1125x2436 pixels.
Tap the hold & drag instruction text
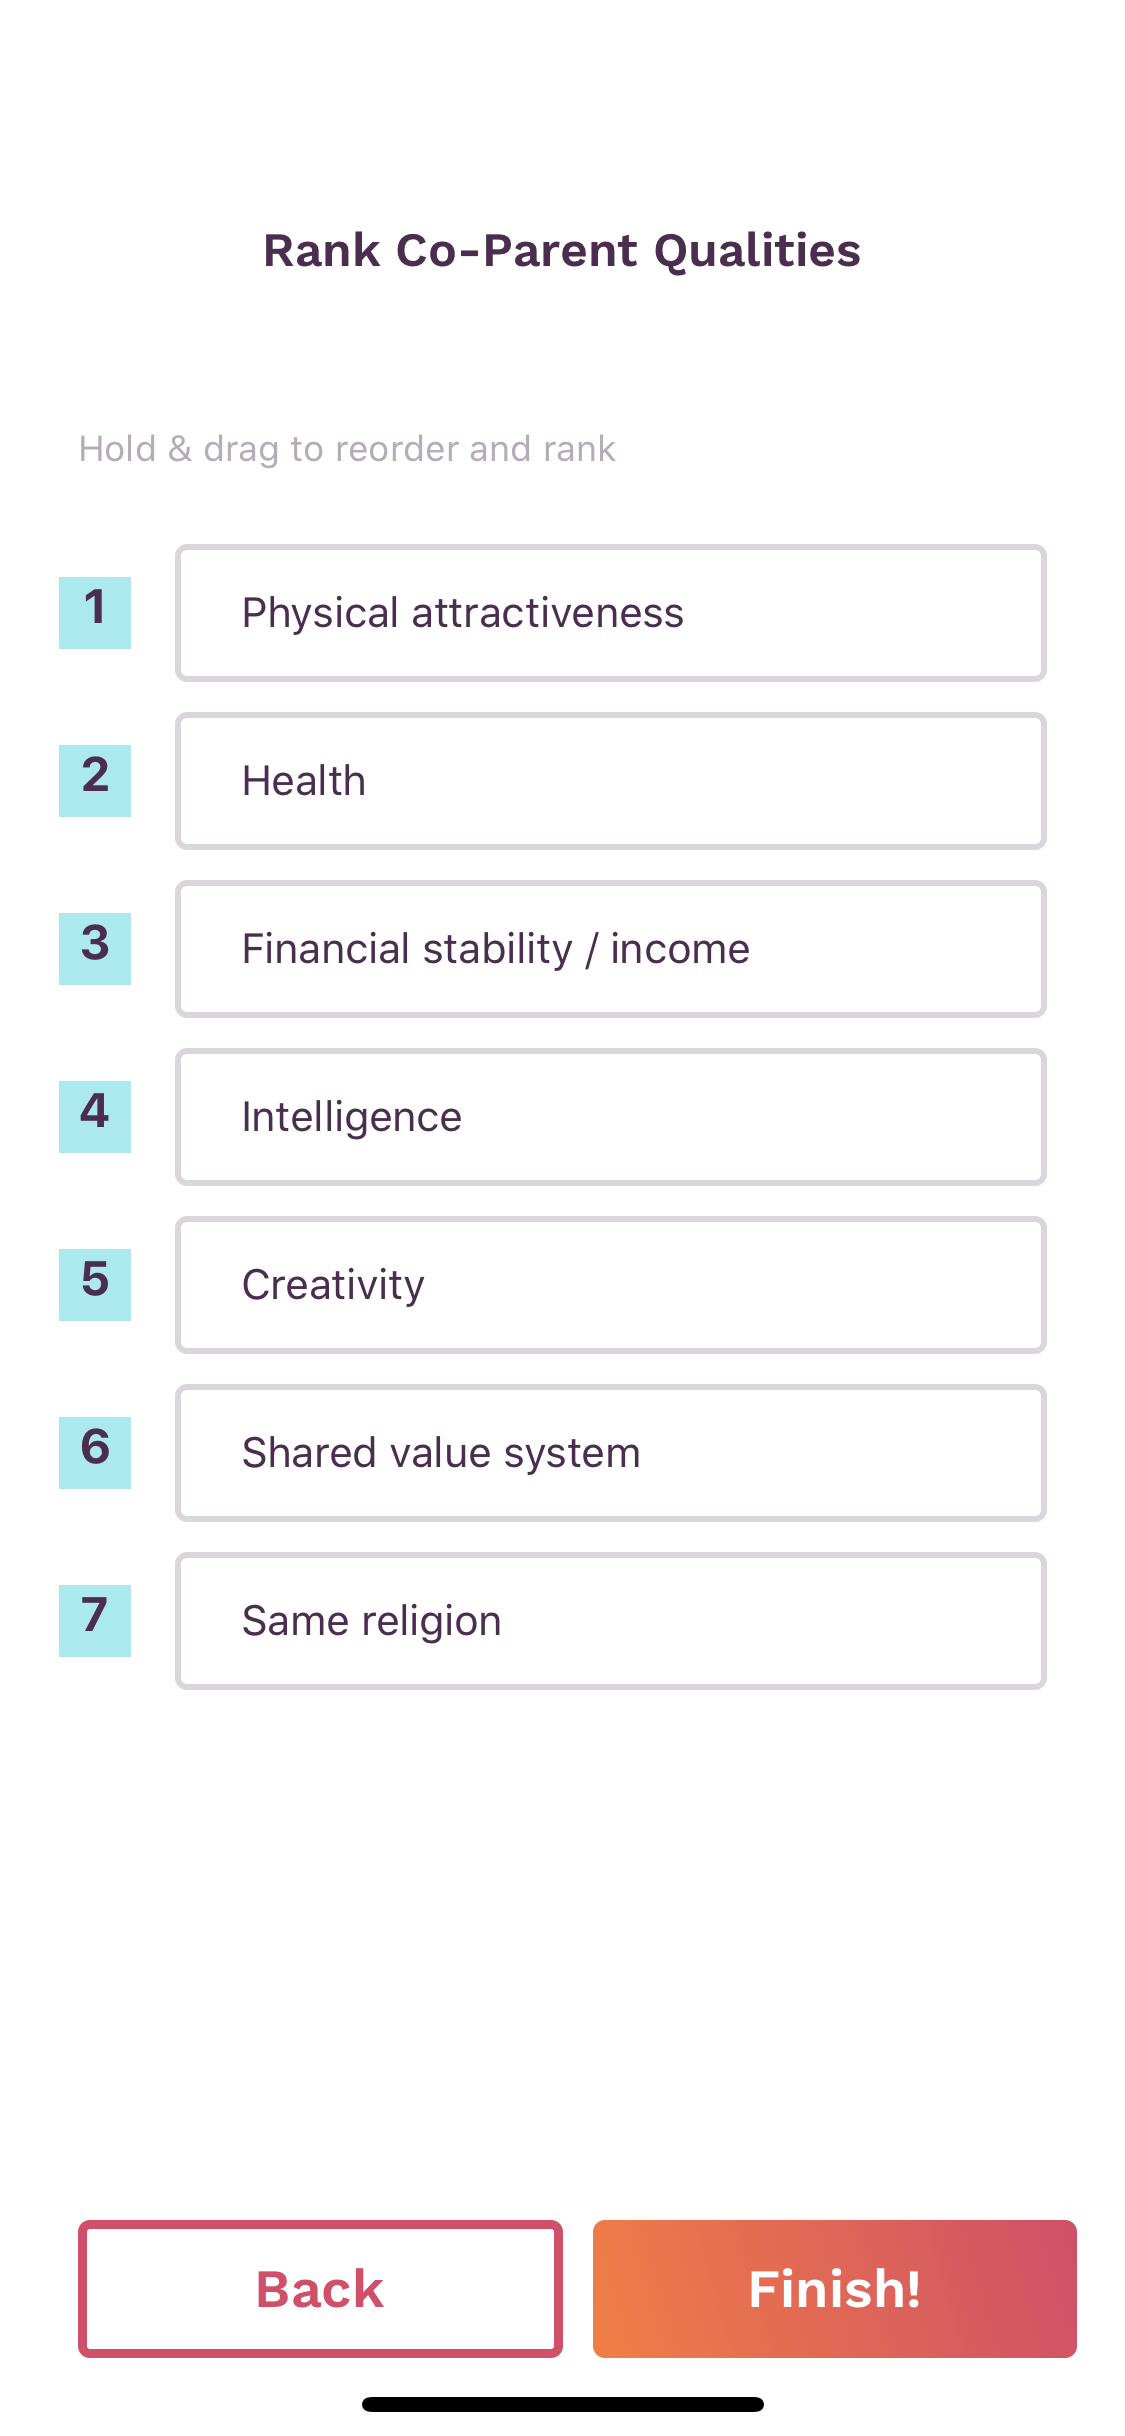[347, 449]
